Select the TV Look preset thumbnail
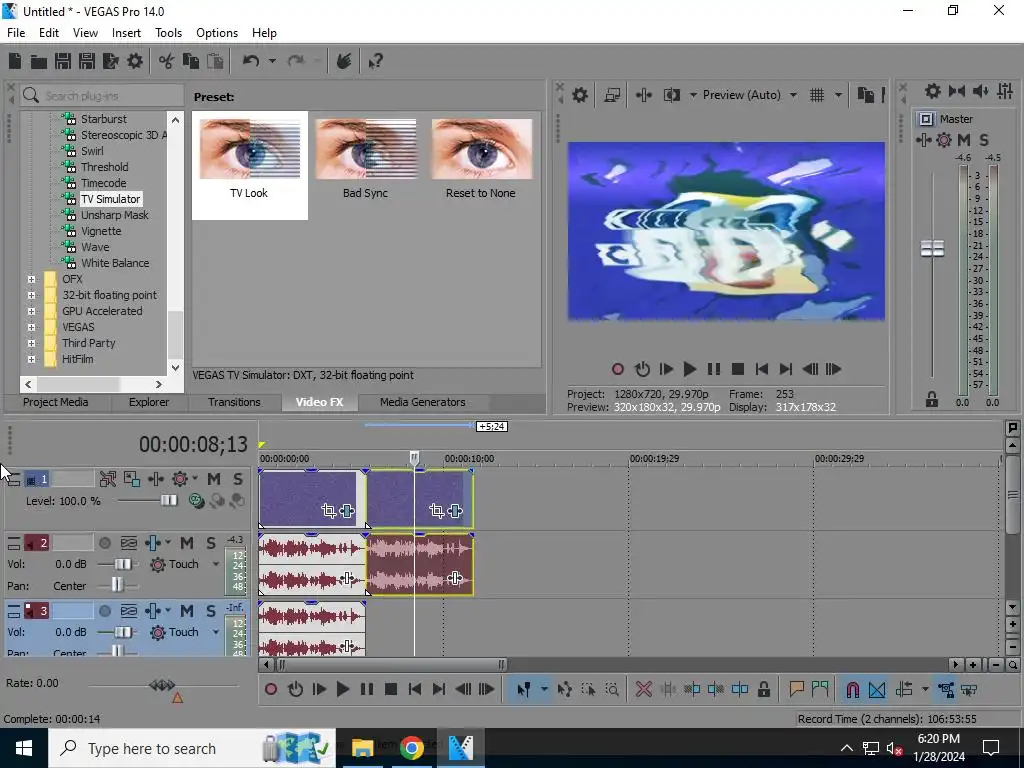 (249, 165)
